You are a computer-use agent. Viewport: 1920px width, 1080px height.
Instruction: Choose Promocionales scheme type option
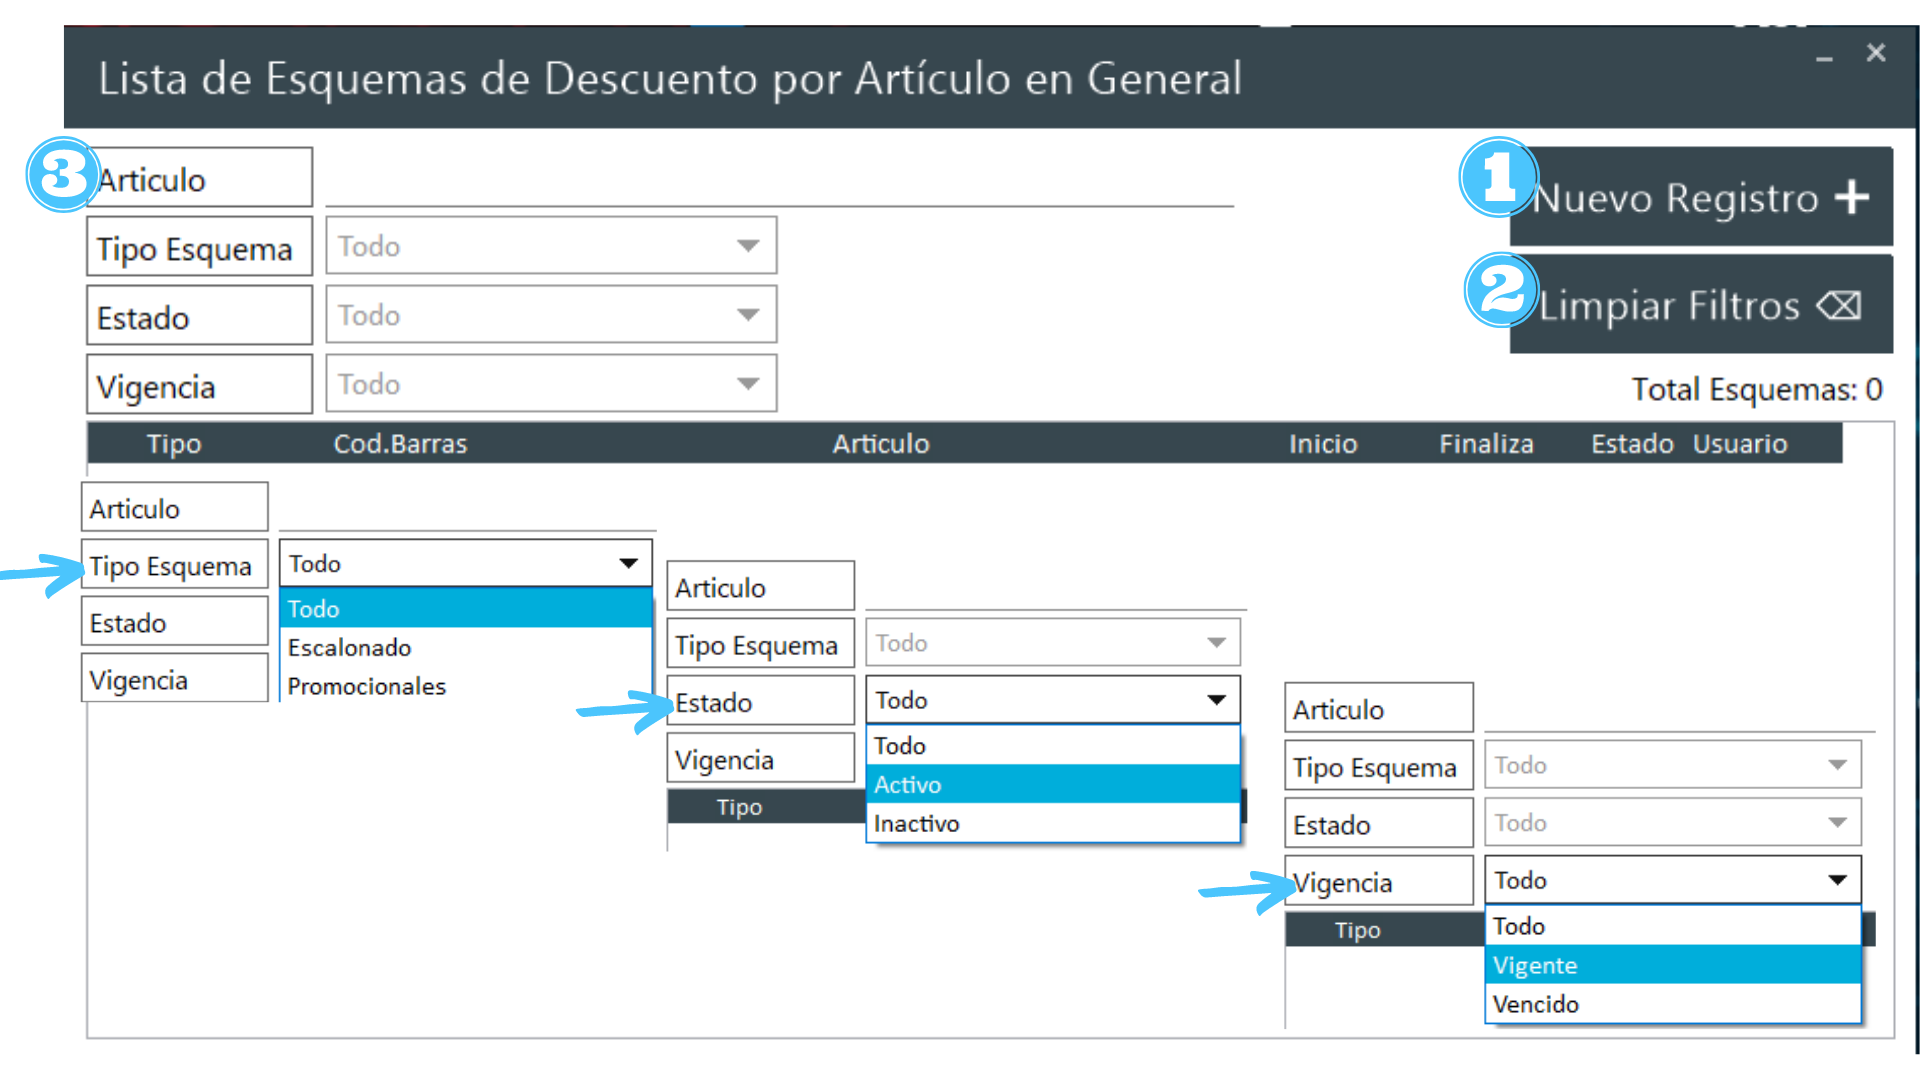tap(366, 687)
